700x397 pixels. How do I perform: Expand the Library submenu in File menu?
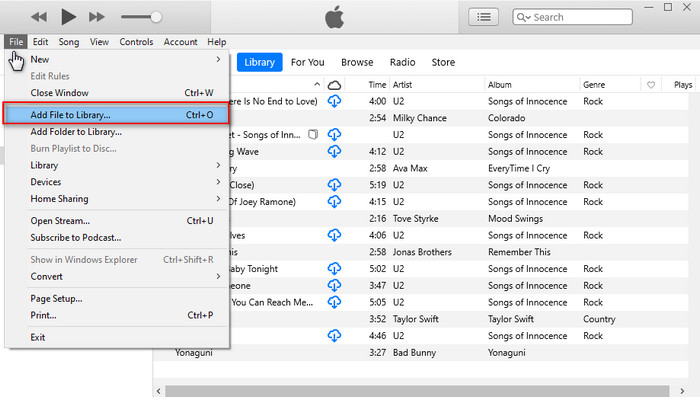(x=117, y=165)
